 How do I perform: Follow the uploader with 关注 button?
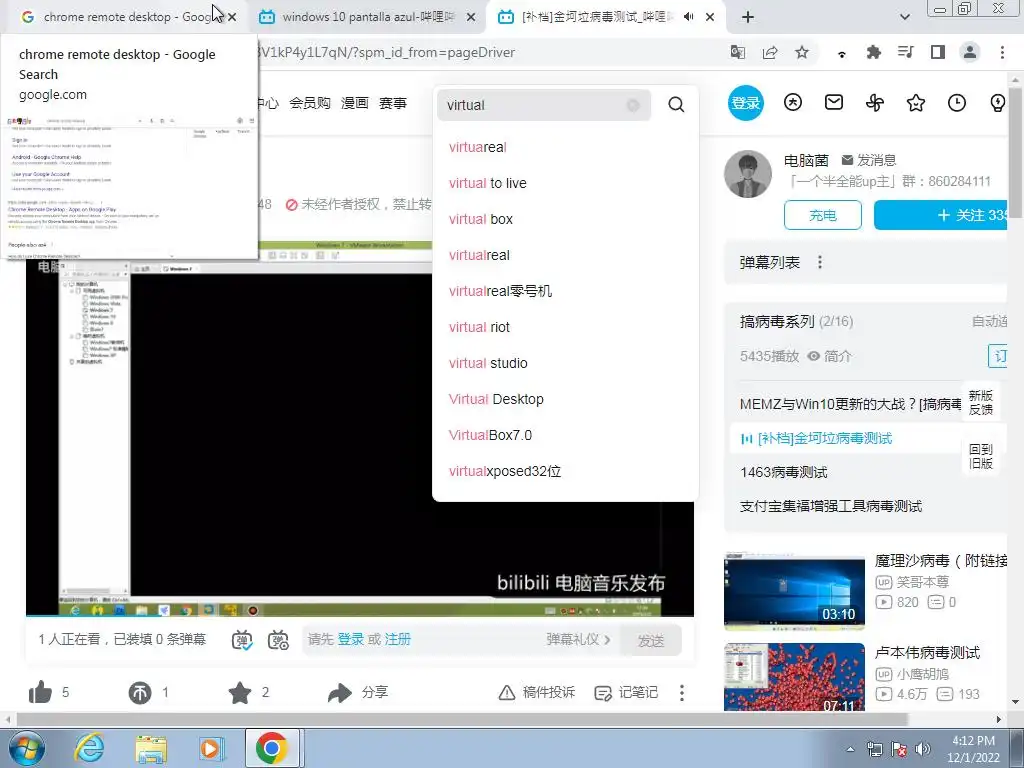point(942,215)
